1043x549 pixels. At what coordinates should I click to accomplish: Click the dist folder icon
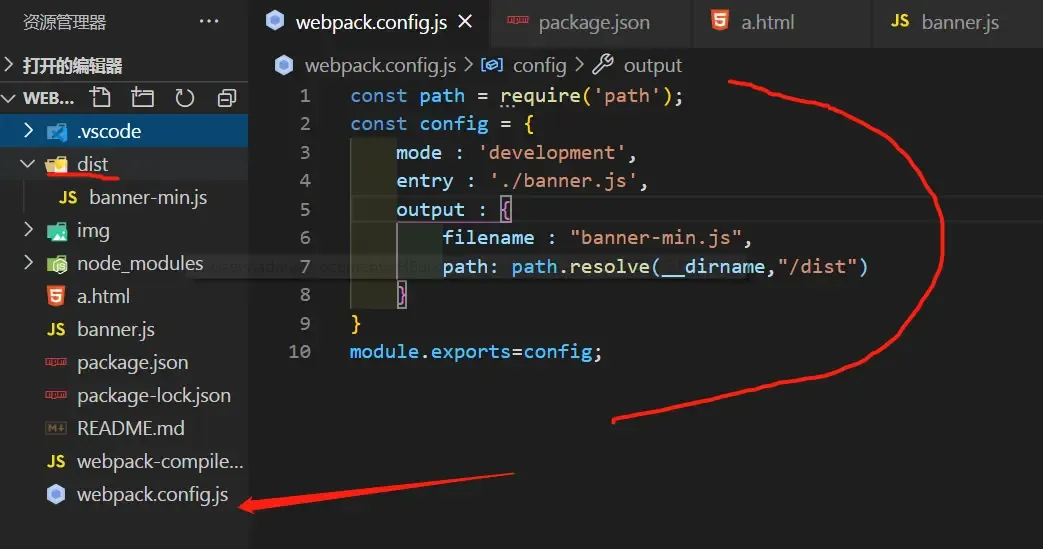pyautogui.click(x=57, y=164)
